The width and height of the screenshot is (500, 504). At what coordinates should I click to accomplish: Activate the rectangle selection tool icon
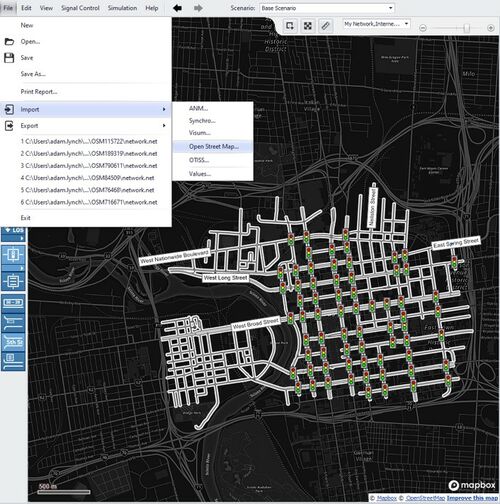tap(290, 26)
